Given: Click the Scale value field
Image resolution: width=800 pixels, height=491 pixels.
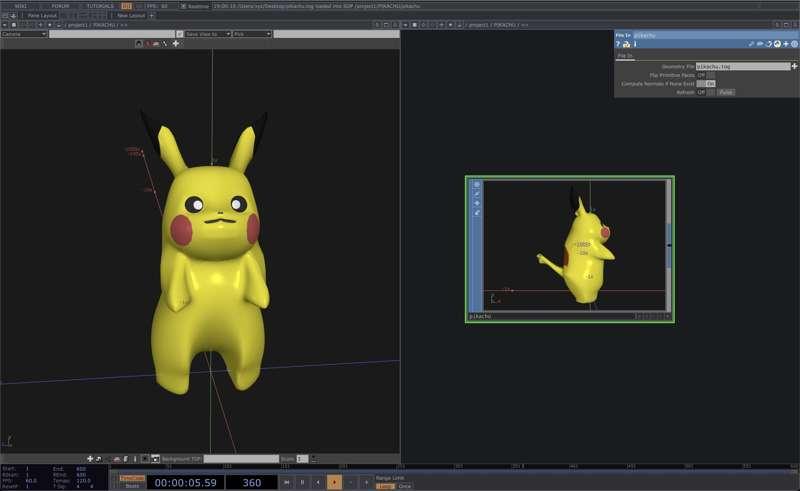Looking at the screenshot, I should click(x=302, y=459).
